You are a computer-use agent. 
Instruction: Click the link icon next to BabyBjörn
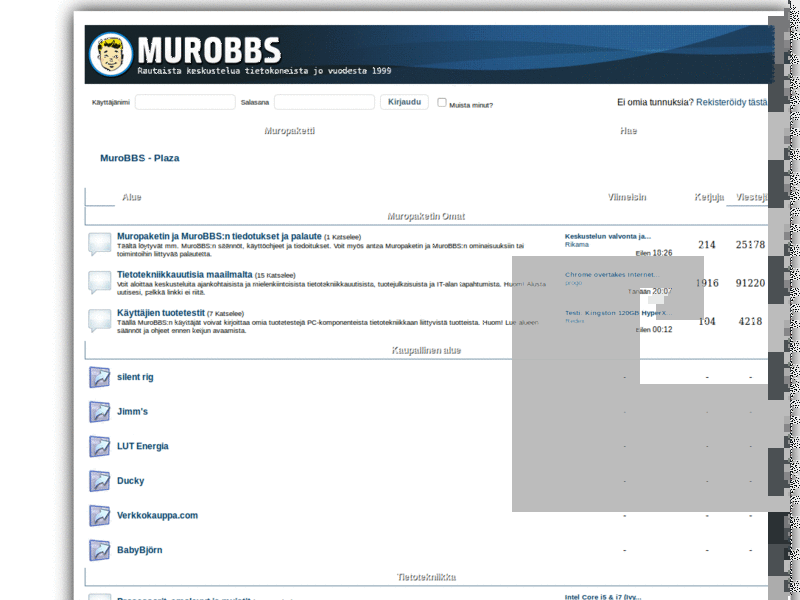pos(99,551)
